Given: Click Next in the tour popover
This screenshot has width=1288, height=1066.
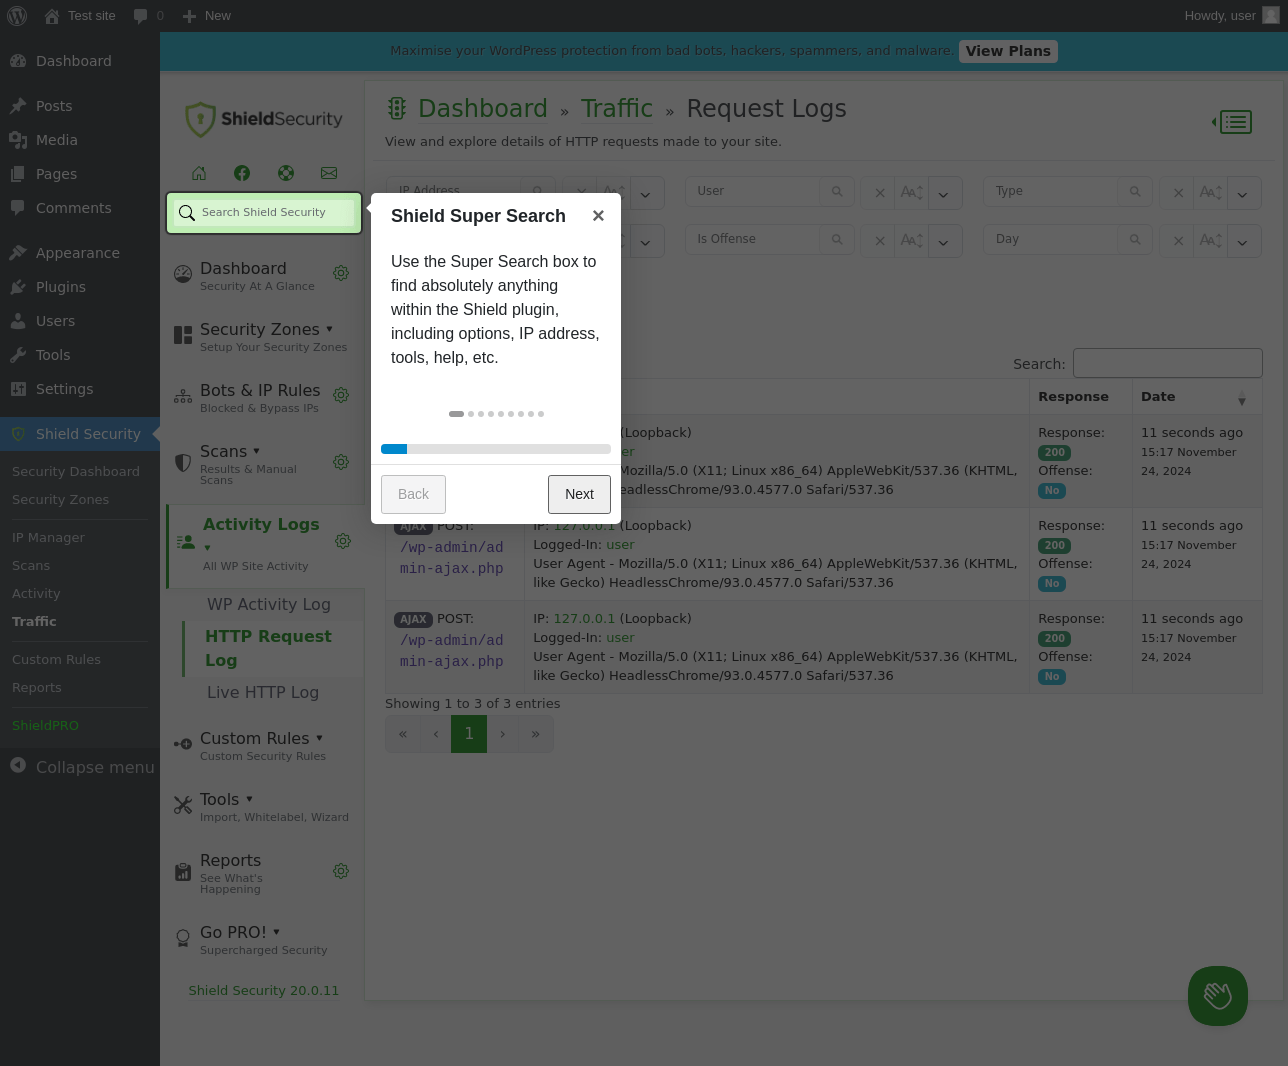Looking at the screenshot, I should coord(579,494).
